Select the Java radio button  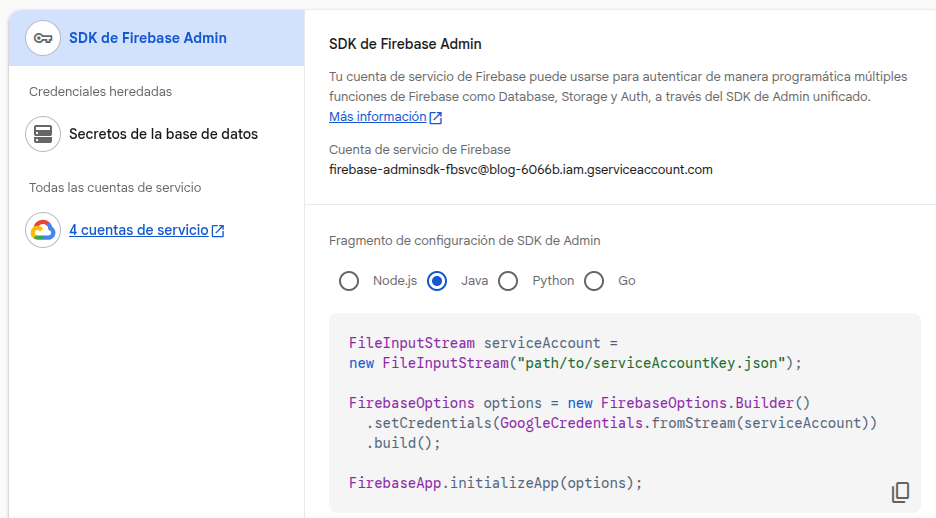[437, 281]
